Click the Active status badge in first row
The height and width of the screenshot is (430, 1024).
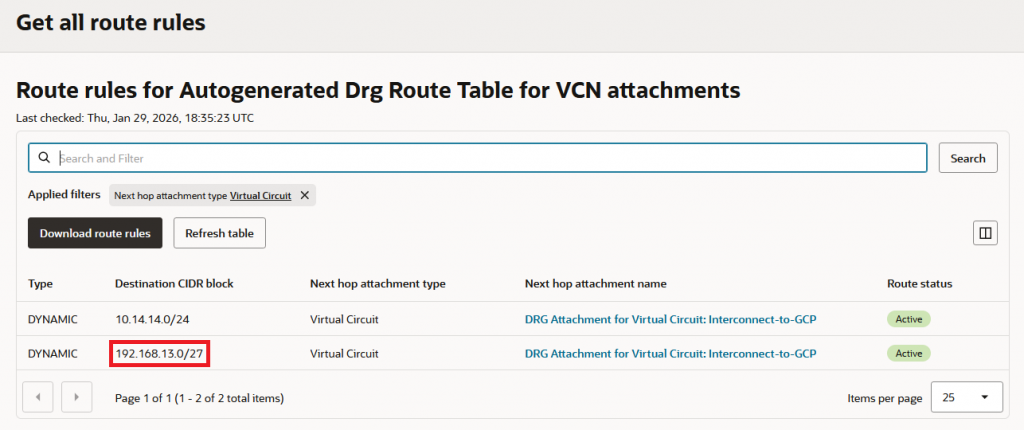(908, 319)
